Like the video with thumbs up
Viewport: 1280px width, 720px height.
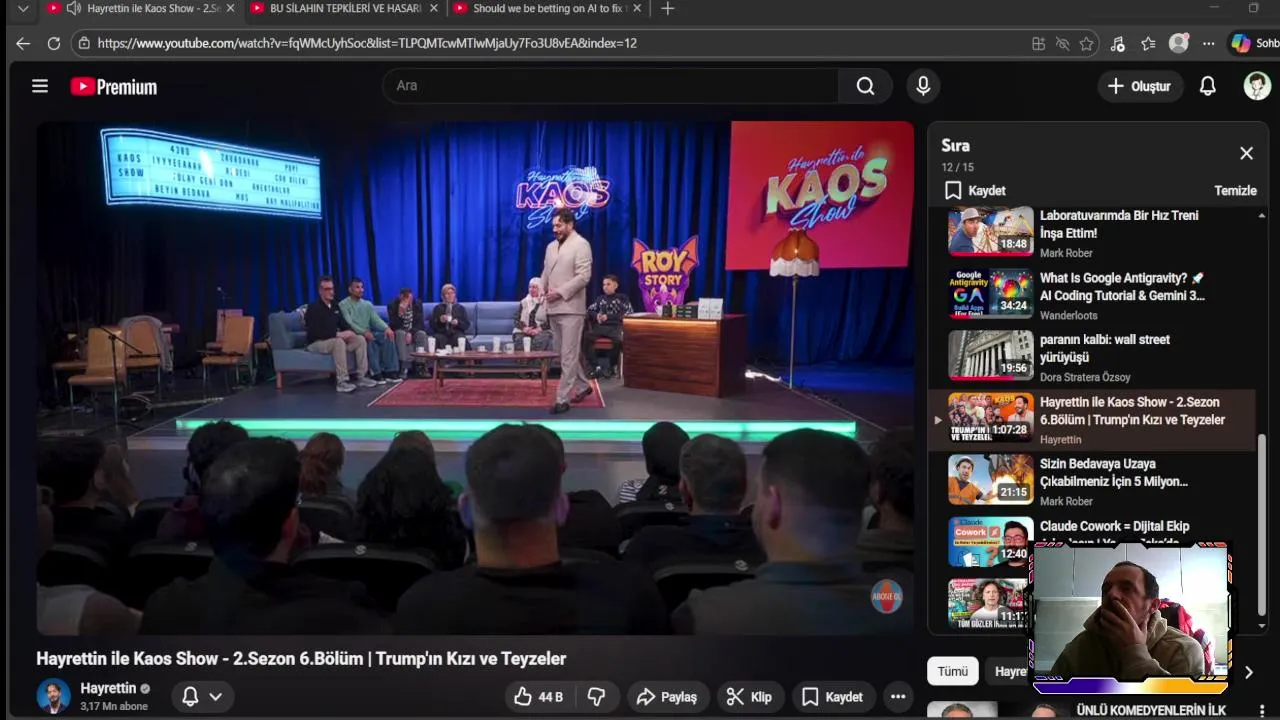pyautogui.click(x=540, y=697)
